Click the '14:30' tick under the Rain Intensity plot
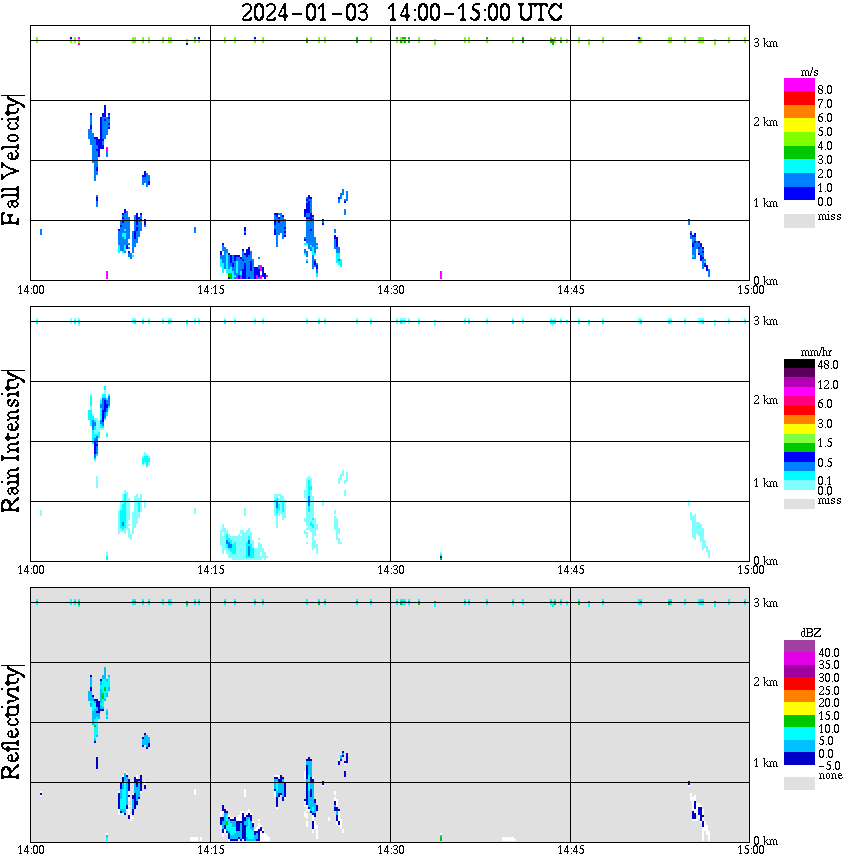Image resolution: width=850 pixels, height=868 pixels. [391, 570]
